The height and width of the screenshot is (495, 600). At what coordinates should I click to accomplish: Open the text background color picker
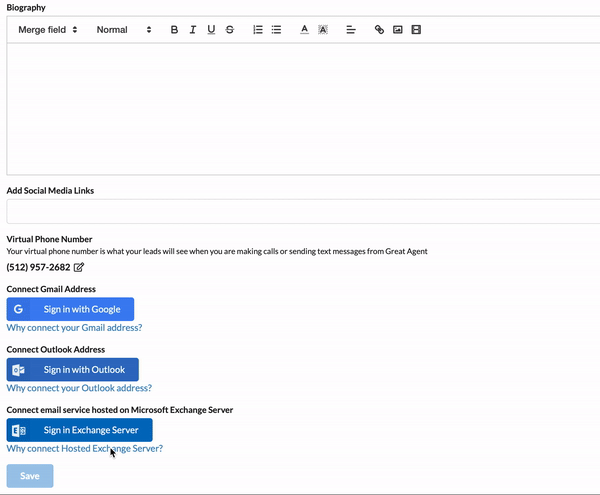[x=323, y=30]
